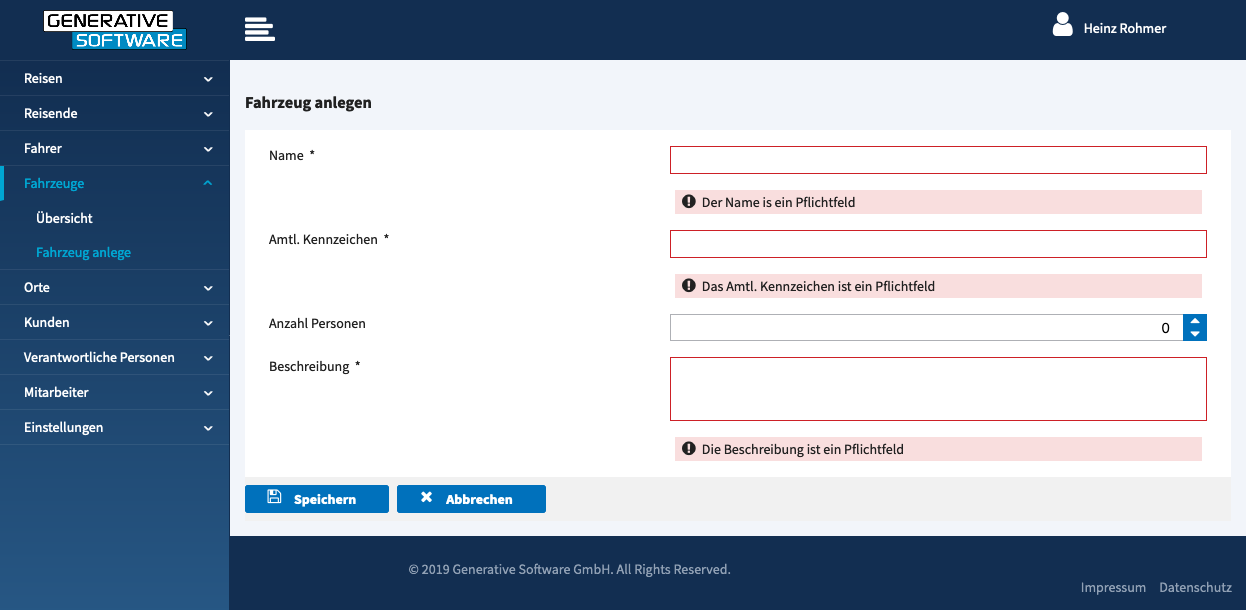Click the copyright notice text
This screenshot has height=610, width=1246.
[x=570, y=570]
